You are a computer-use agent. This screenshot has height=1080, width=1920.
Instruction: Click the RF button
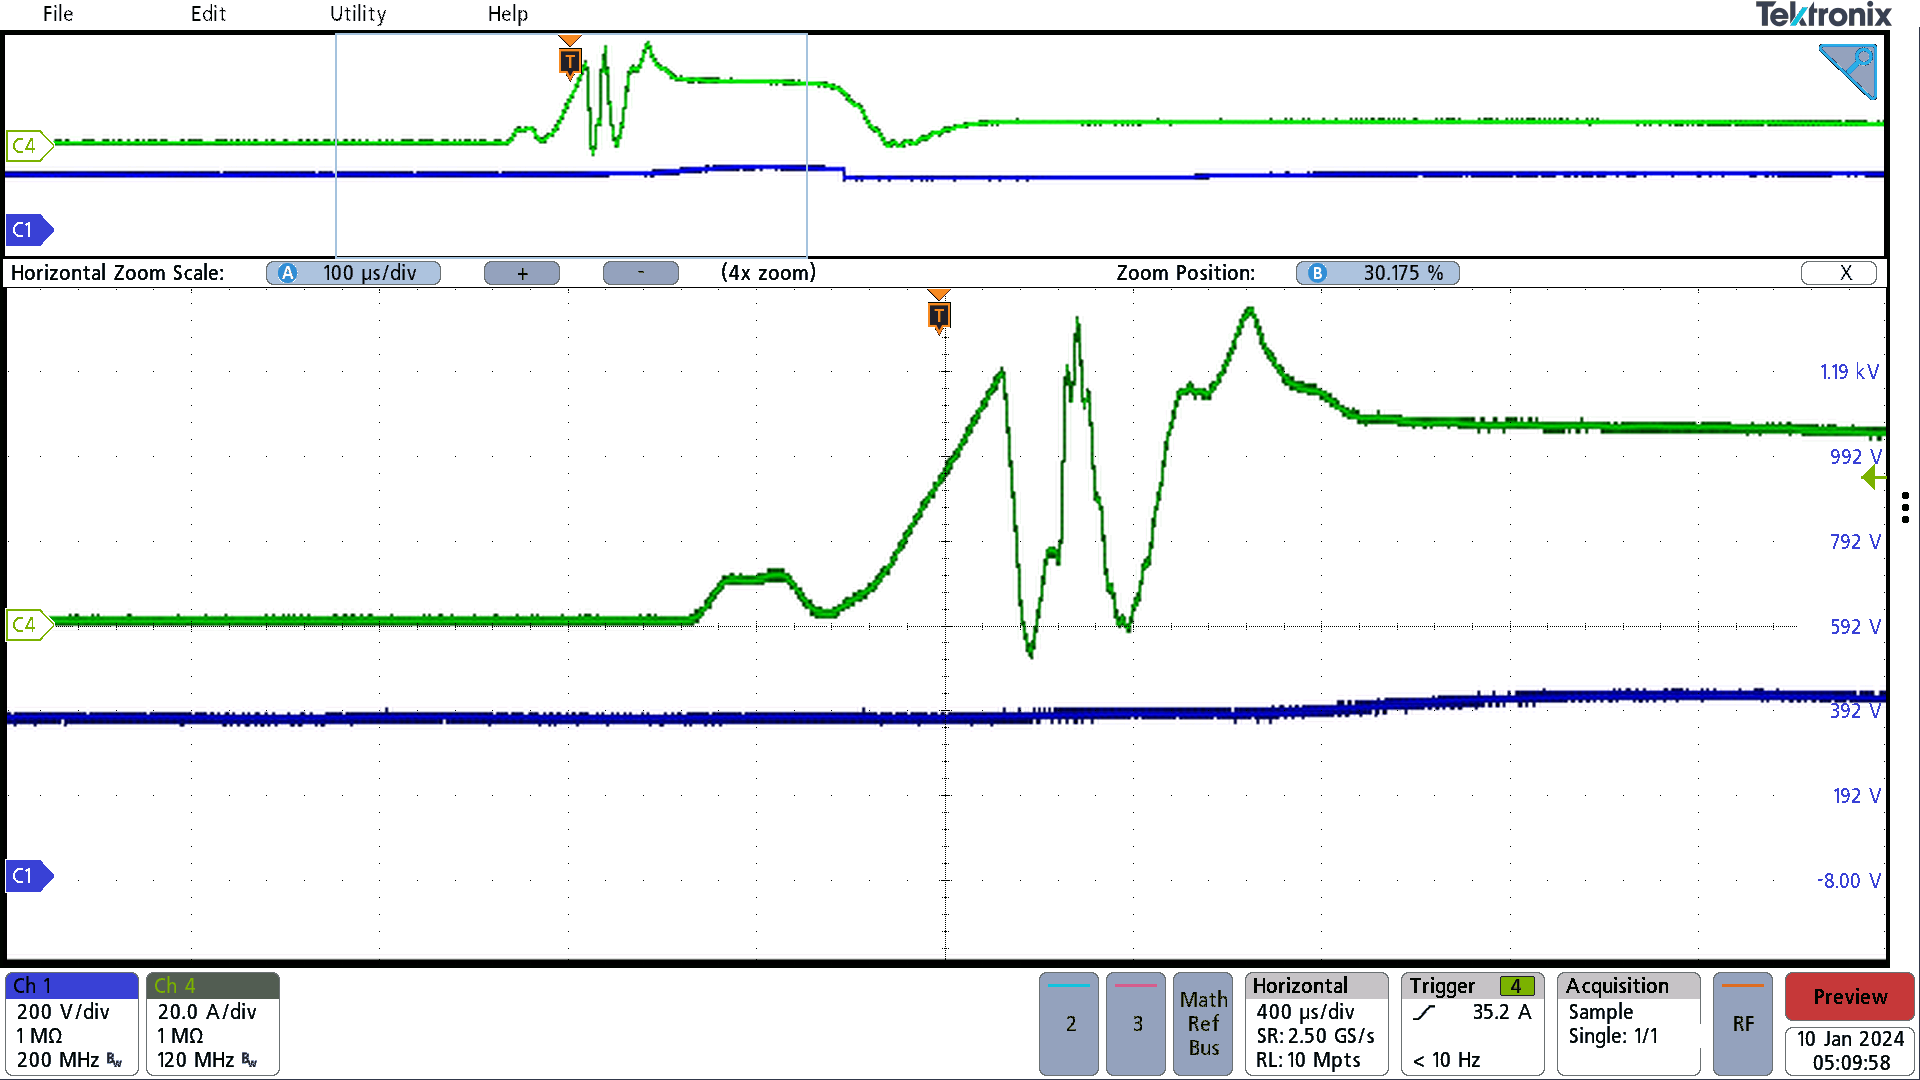point(1743,1023)
